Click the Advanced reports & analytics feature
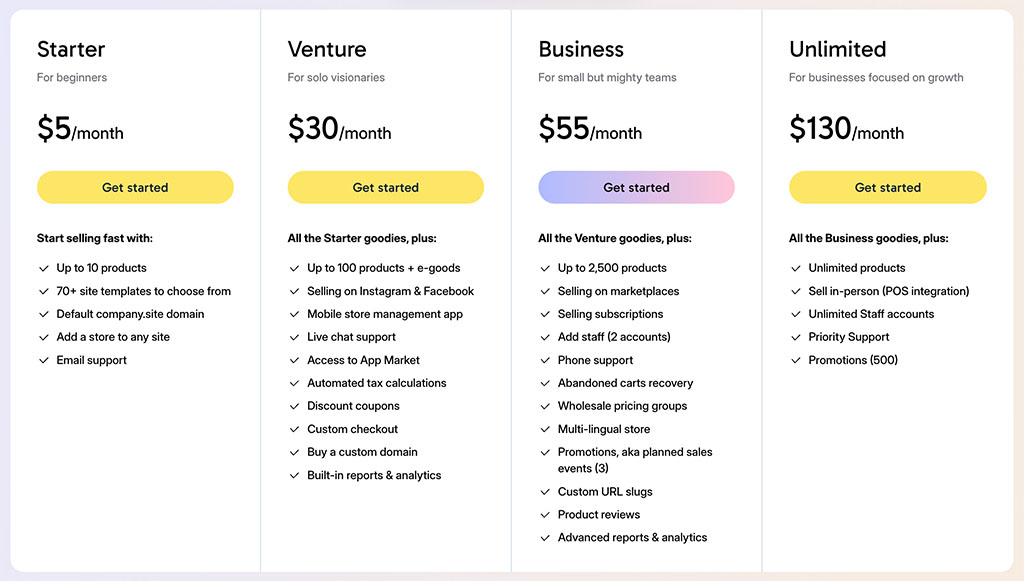This screenshot has height=581, width=1024. pos(632,537)
